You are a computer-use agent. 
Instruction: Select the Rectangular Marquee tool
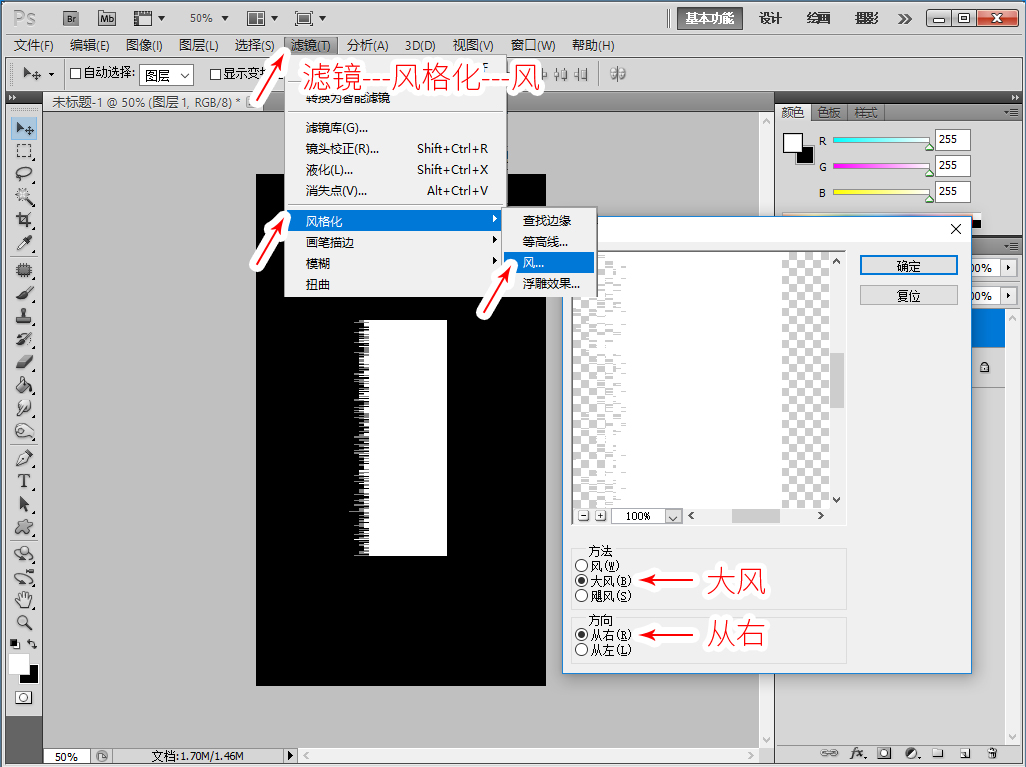[x=24, y=151]
